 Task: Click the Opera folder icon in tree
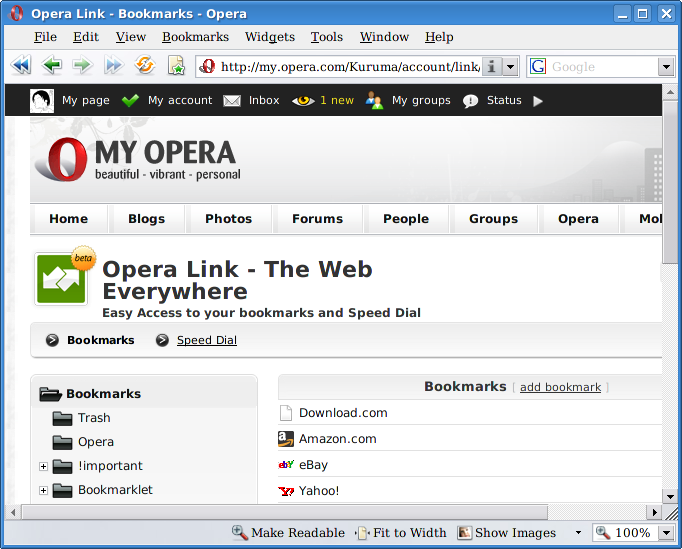point(62,442)
